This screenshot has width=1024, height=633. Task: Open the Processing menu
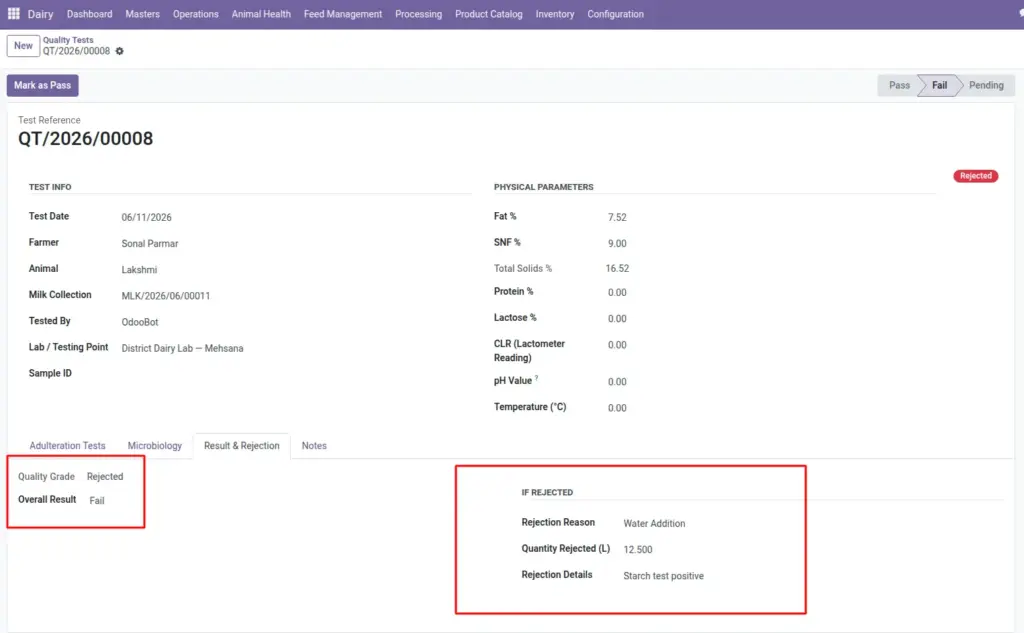[x=419, y=14]
